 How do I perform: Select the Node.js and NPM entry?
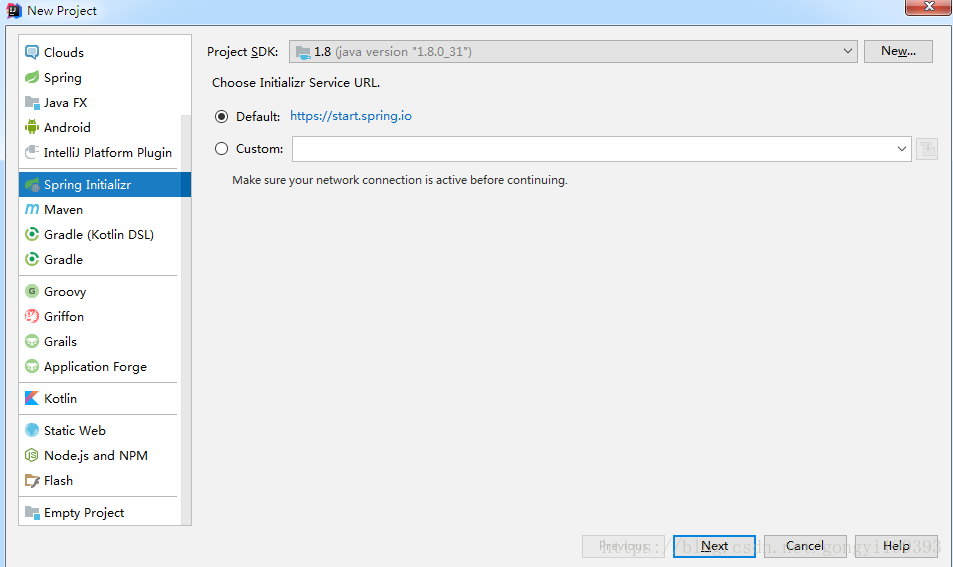point(100,455)
